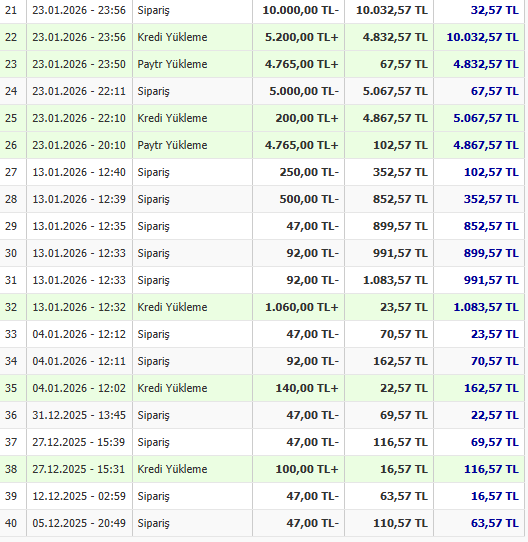Viewport: 528px width, 542px height.
Task: Select the amount 250,00 TL-
Action: tap(309, 172)
